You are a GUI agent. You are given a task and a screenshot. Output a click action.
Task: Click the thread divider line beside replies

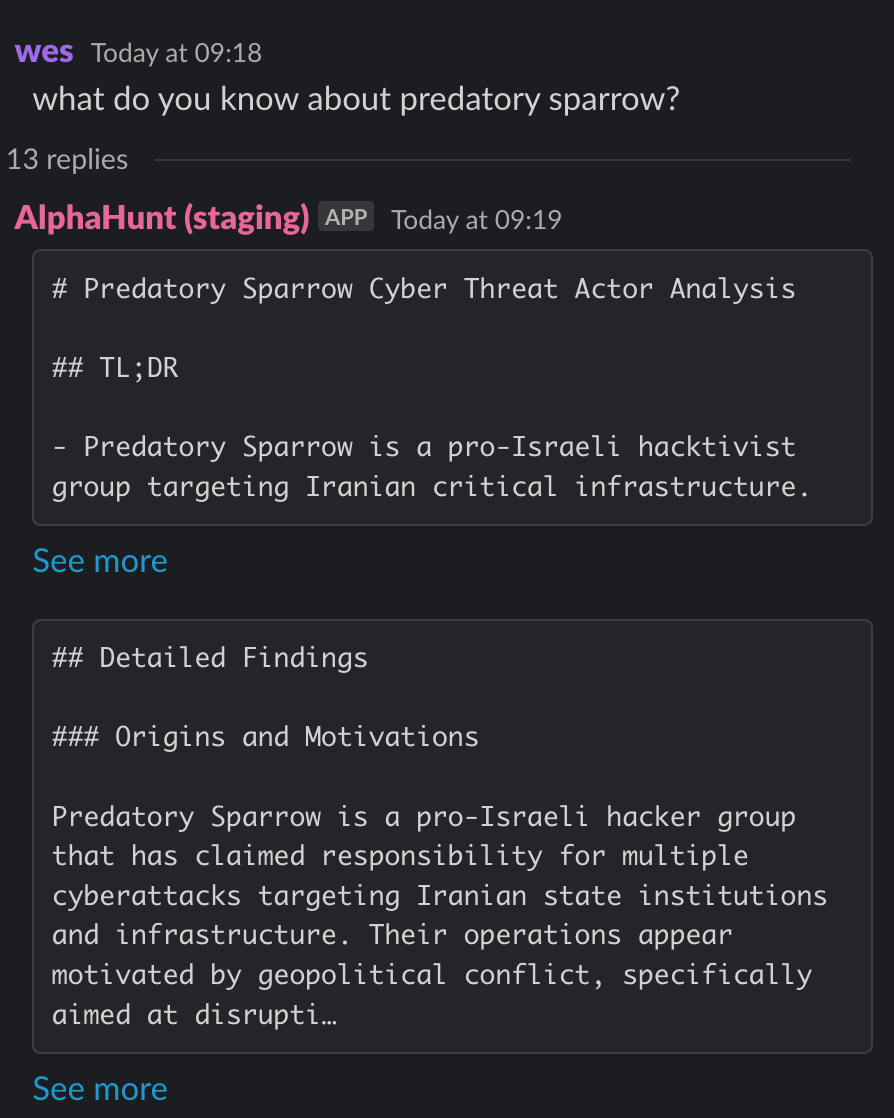503,160
